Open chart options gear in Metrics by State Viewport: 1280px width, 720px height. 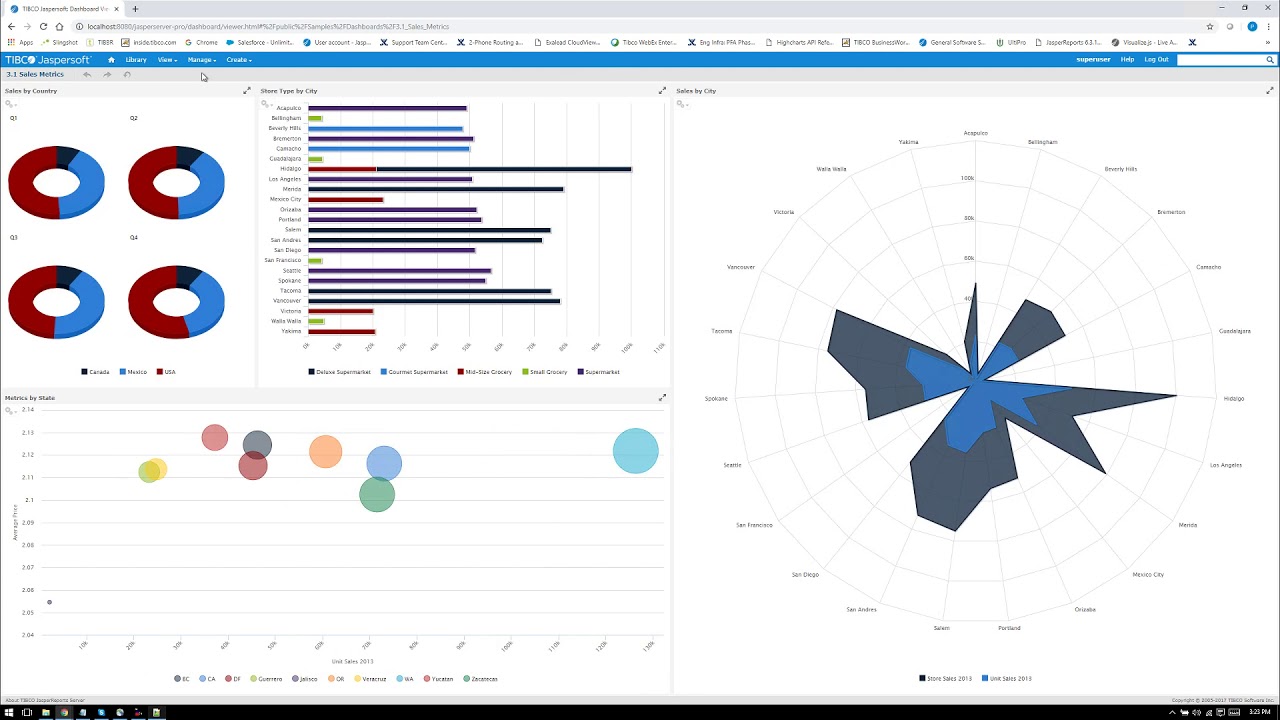coord(11,410)
